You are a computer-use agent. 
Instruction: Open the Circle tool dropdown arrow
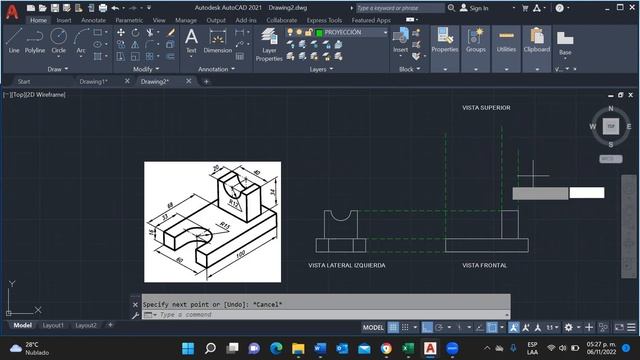58,57
